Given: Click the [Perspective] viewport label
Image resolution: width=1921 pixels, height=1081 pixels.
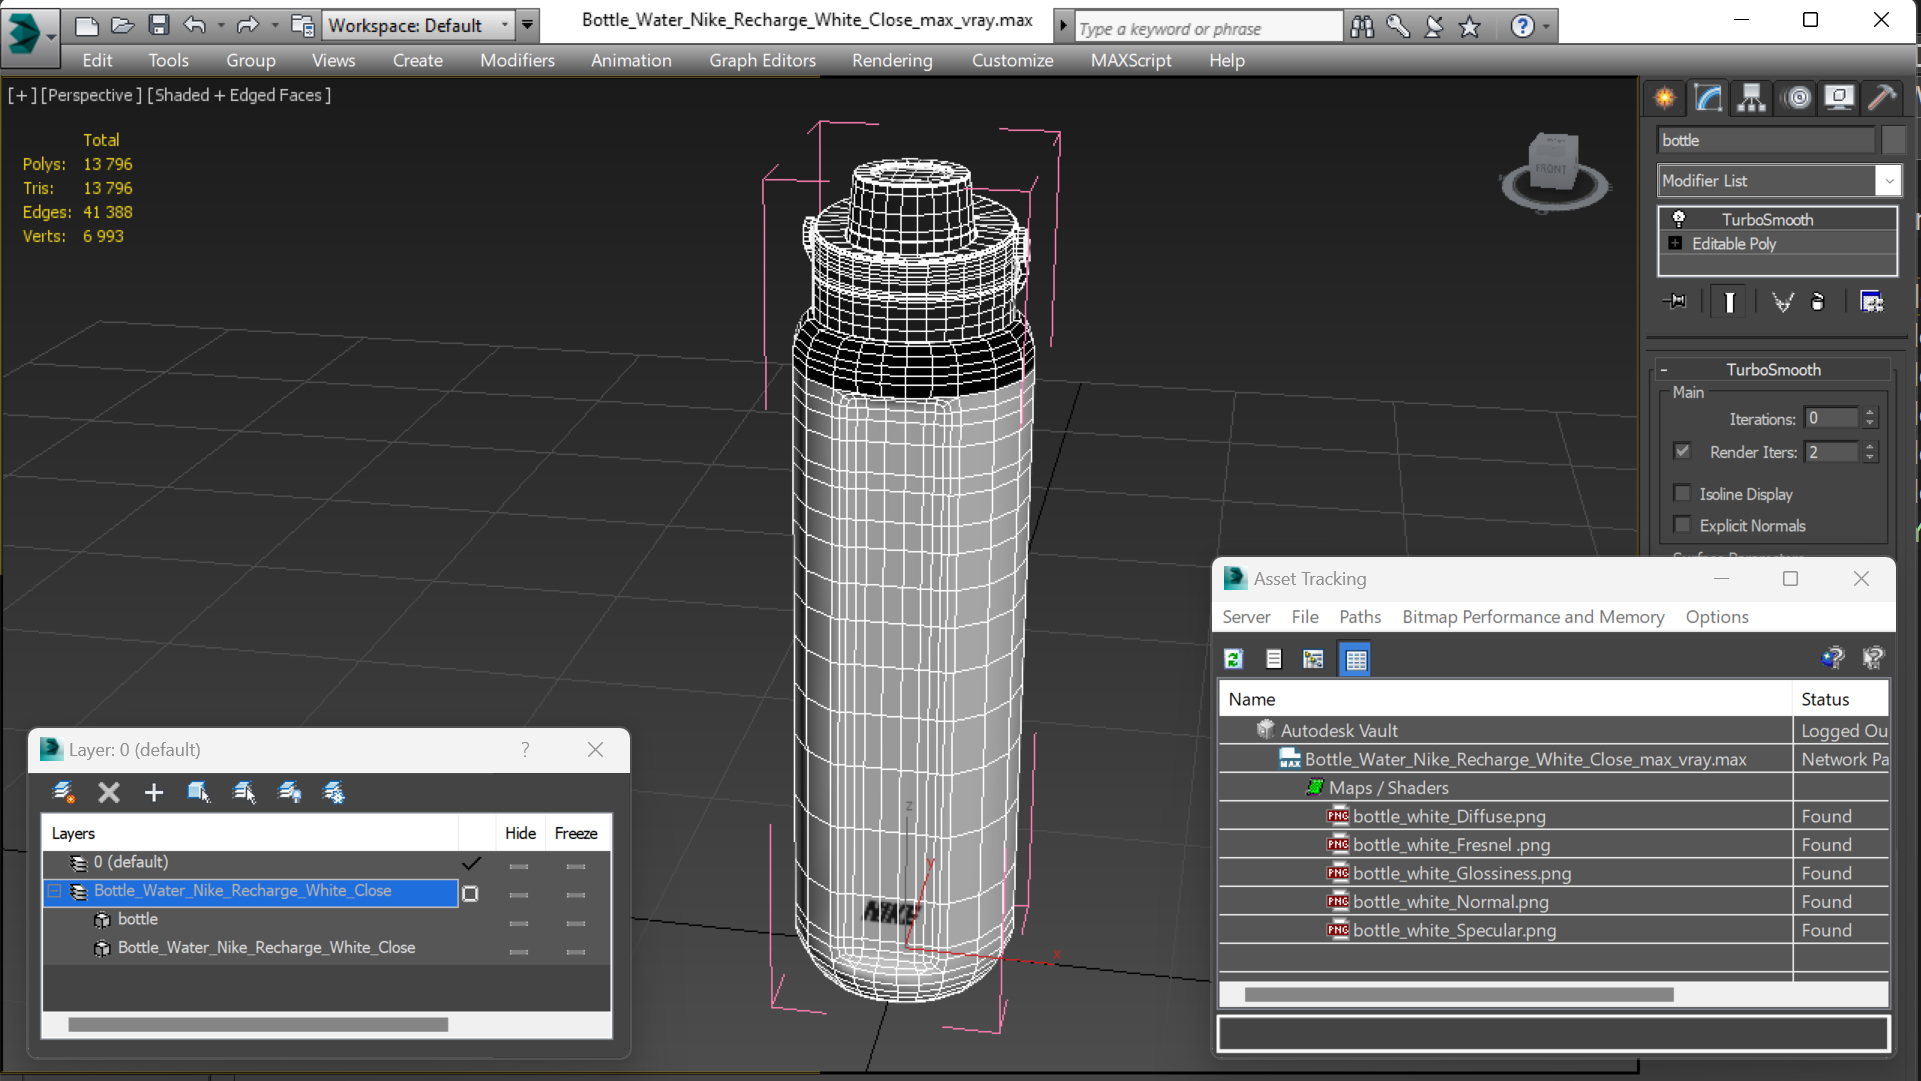Looking at the screenshot, I should click(x=89, y=95).
